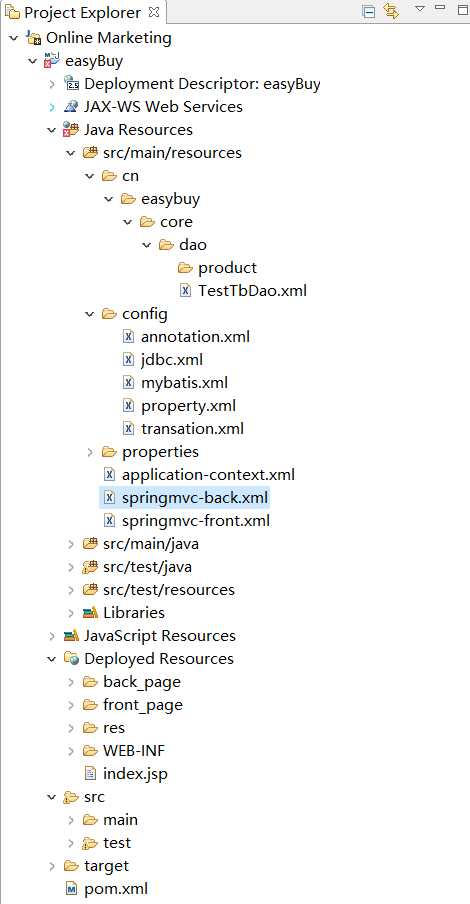Click the Java Resources icon
This screenshot has width=470, height=904.
point(72,130)
